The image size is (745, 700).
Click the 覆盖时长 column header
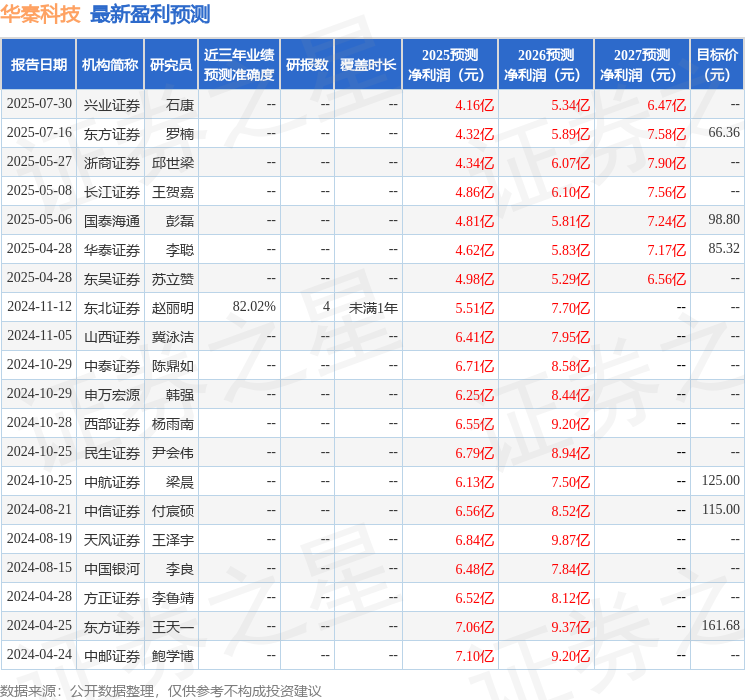pyautogui.click(x=368, y=65)
